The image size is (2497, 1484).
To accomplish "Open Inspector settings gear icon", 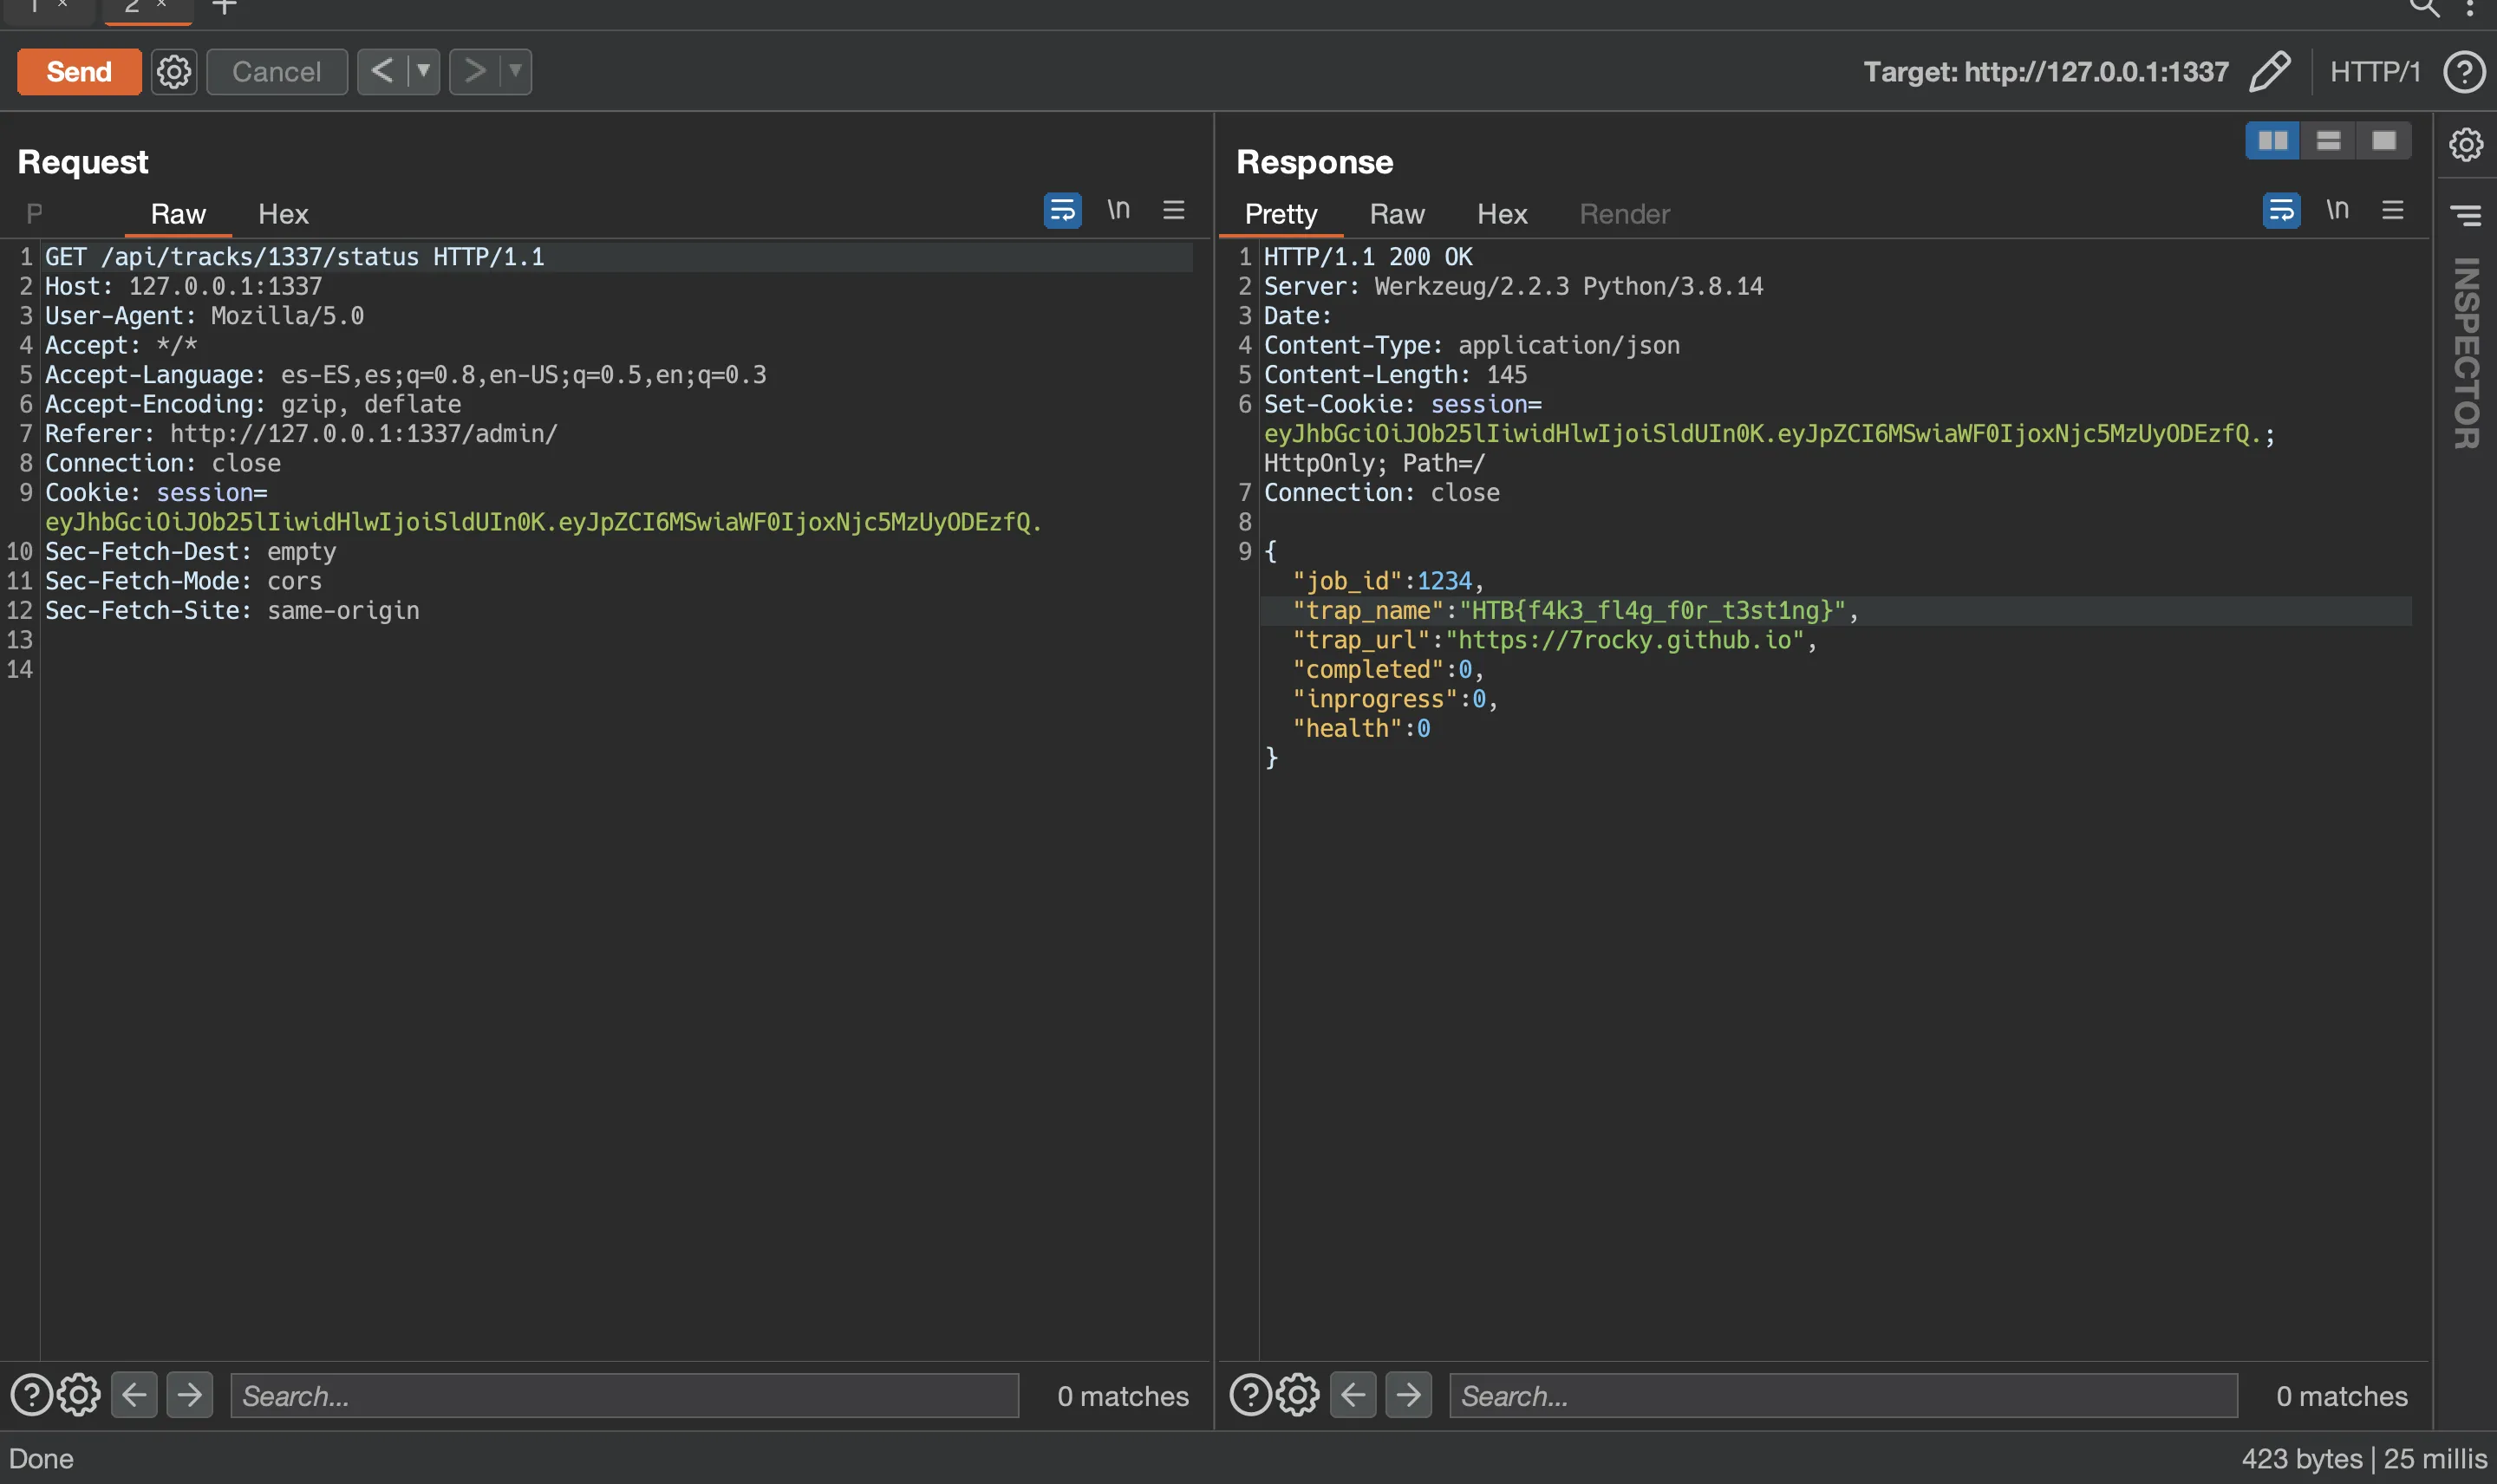I will coord(2466,144).
